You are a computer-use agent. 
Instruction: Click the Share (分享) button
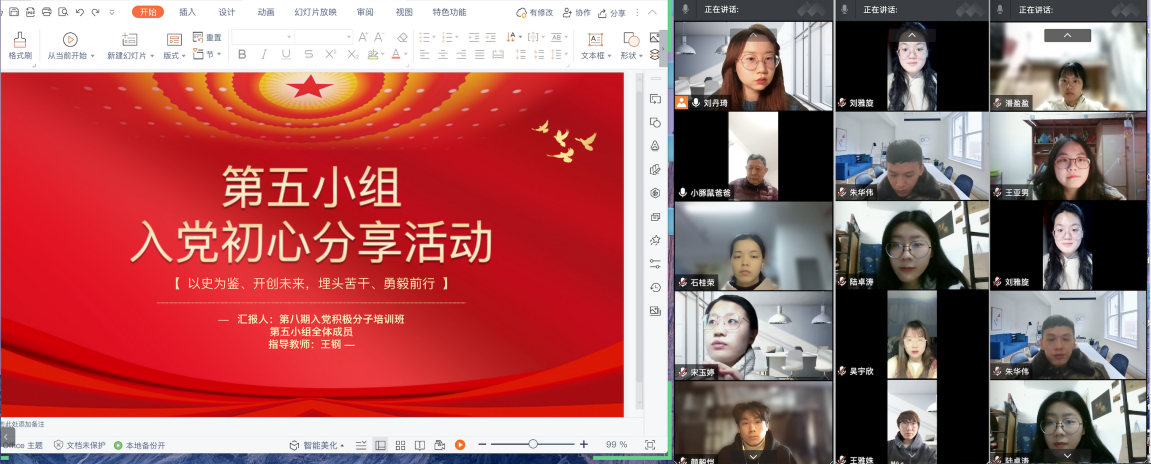click(x=612, y=12)
